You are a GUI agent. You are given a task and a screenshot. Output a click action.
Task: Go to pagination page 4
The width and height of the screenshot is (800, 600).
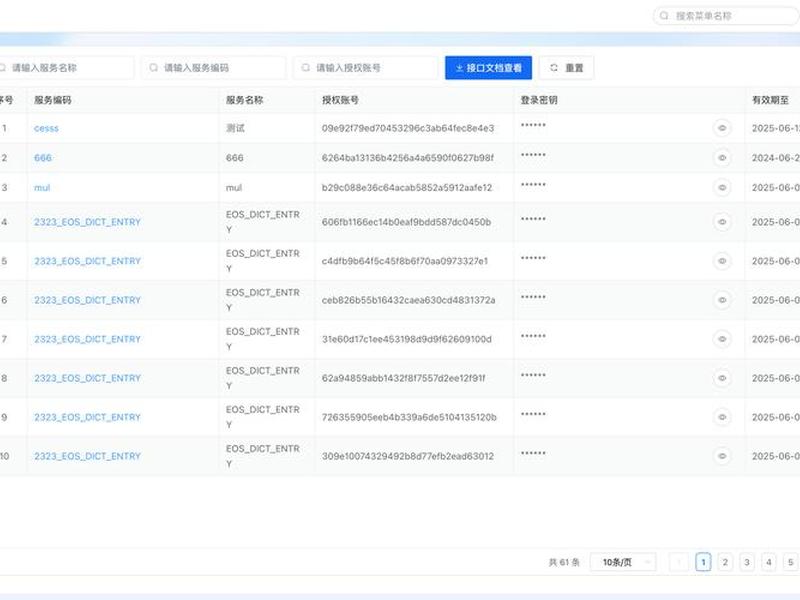click(x=769, y=562)
